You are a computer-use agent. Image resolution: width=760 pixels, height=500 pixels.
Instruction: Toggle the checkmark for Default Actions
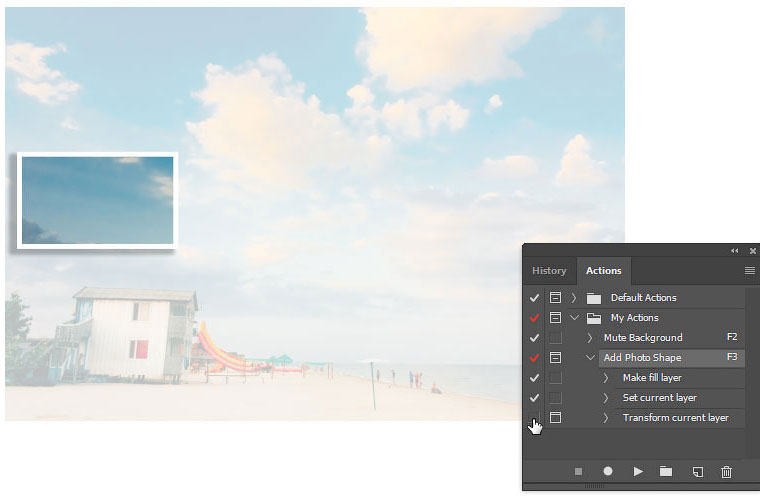tap(534, 298)
